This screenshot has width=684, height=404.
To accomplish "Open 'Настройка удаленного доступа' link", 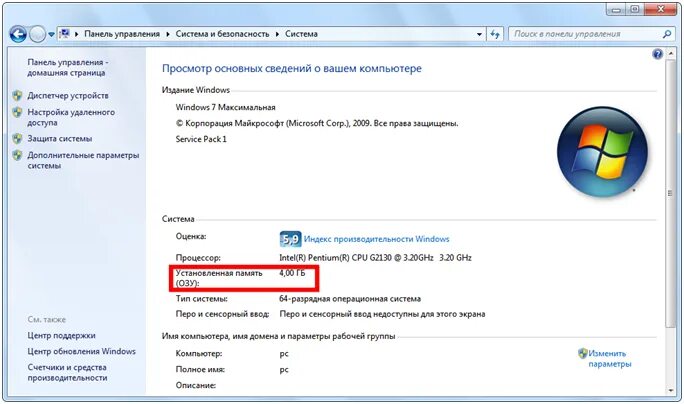I will coord(71,117).
